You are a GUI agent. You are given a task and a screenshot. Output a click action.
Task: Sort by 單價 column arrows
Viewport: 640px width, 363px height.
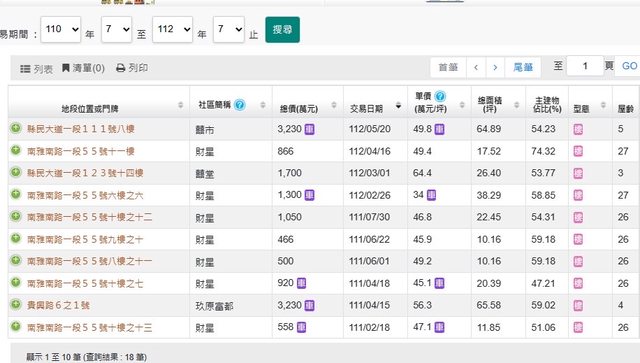click(462, 105)
